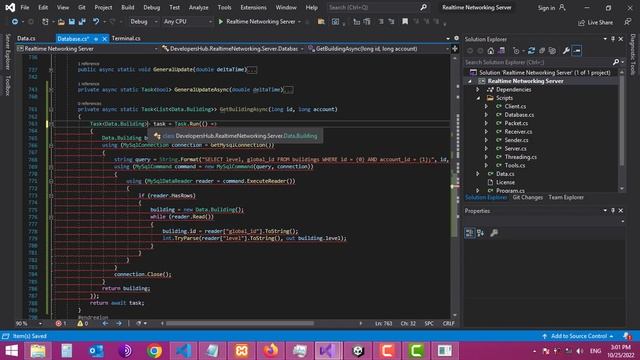Click the green Start debugging play icon
The image size is (640, 360).
coord(220,22)
